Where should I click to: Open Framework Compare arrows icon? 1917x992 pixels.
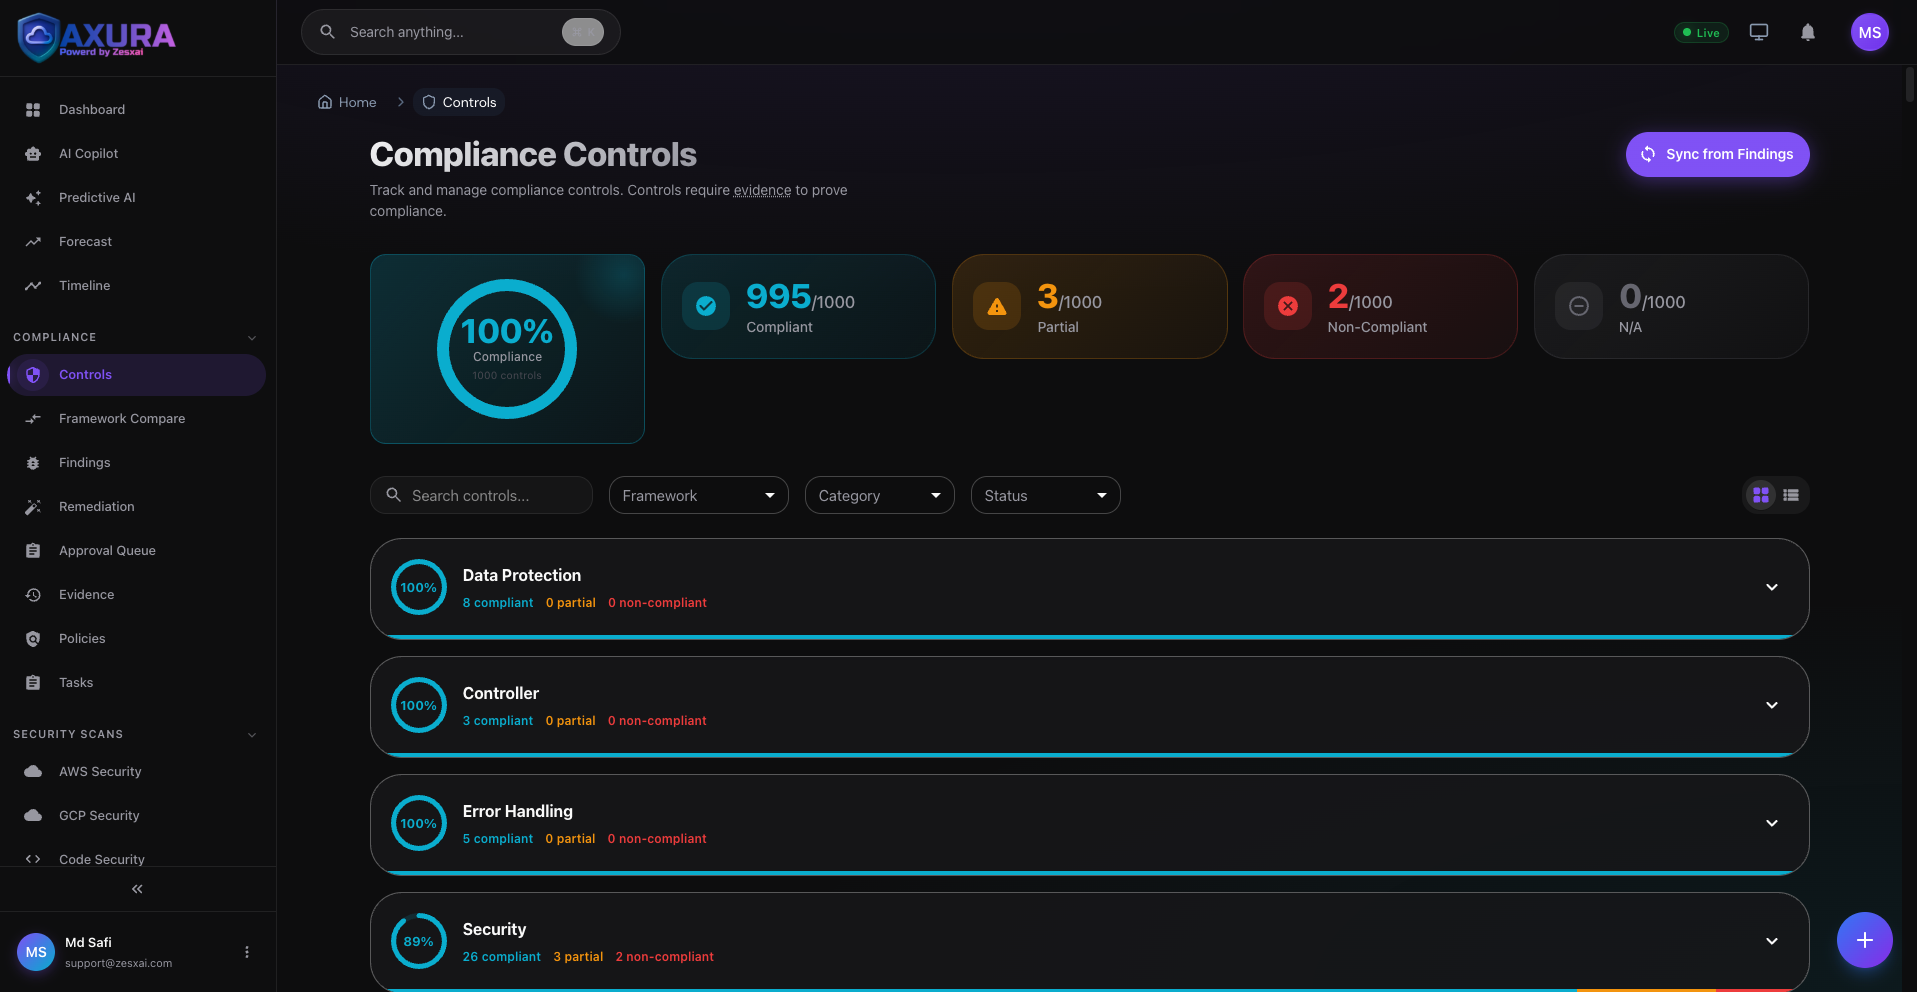click(x=33, y=419)
